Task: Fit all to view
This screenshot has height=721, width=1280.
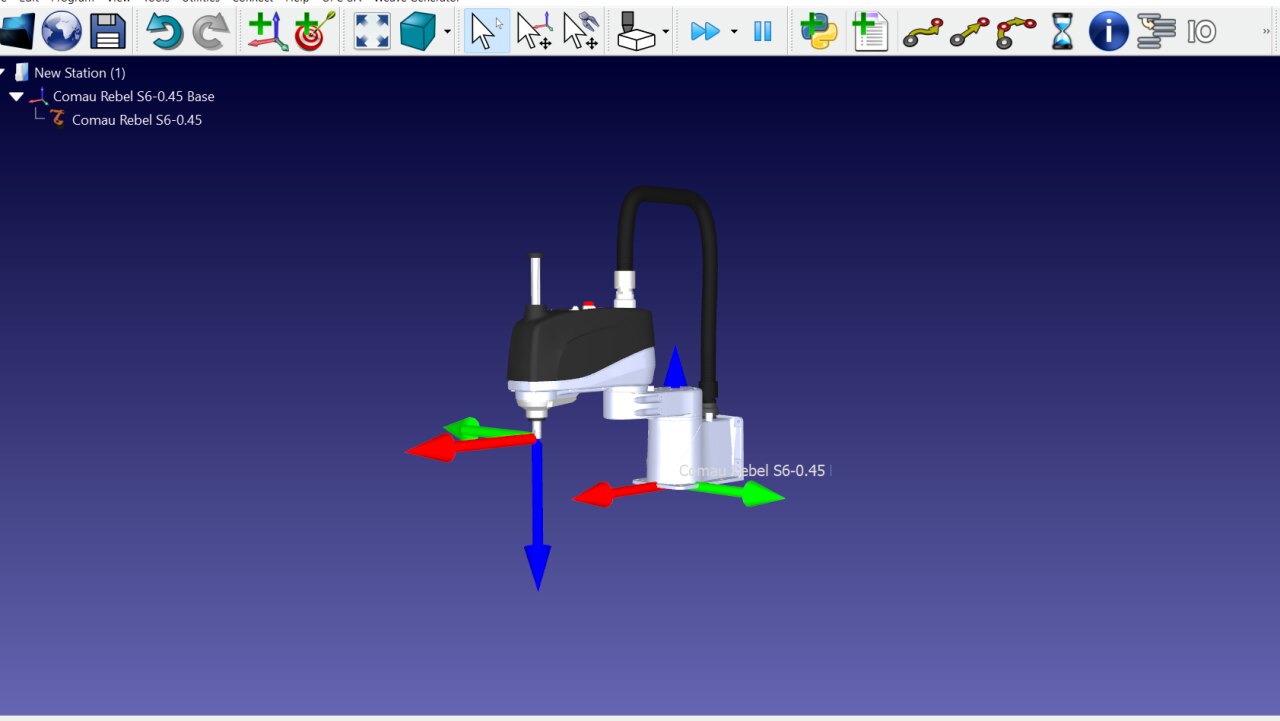Action: [x=373, y=31]
